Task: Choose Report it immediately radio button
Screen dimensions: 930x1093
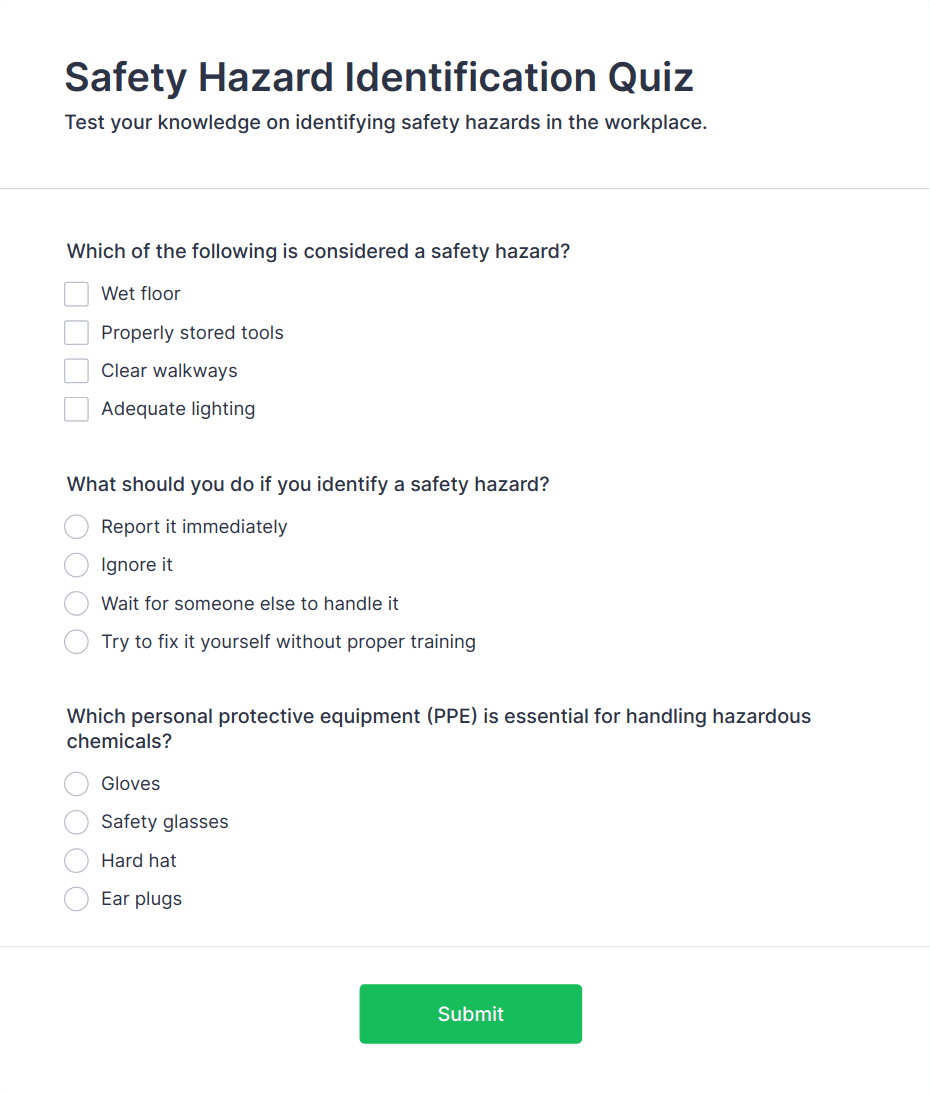Action: (x=76, y=527)
